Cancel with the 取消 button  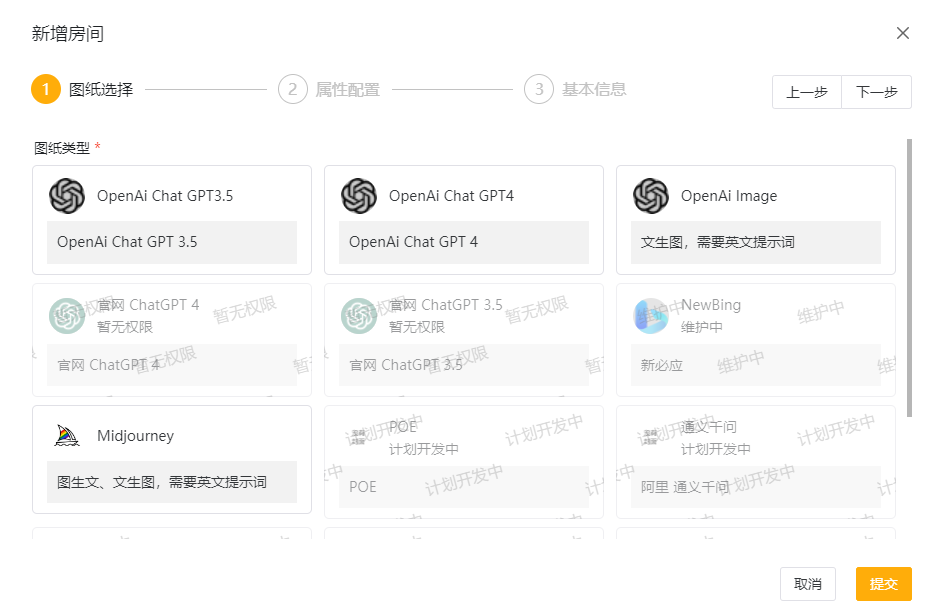tap(808, 584)
